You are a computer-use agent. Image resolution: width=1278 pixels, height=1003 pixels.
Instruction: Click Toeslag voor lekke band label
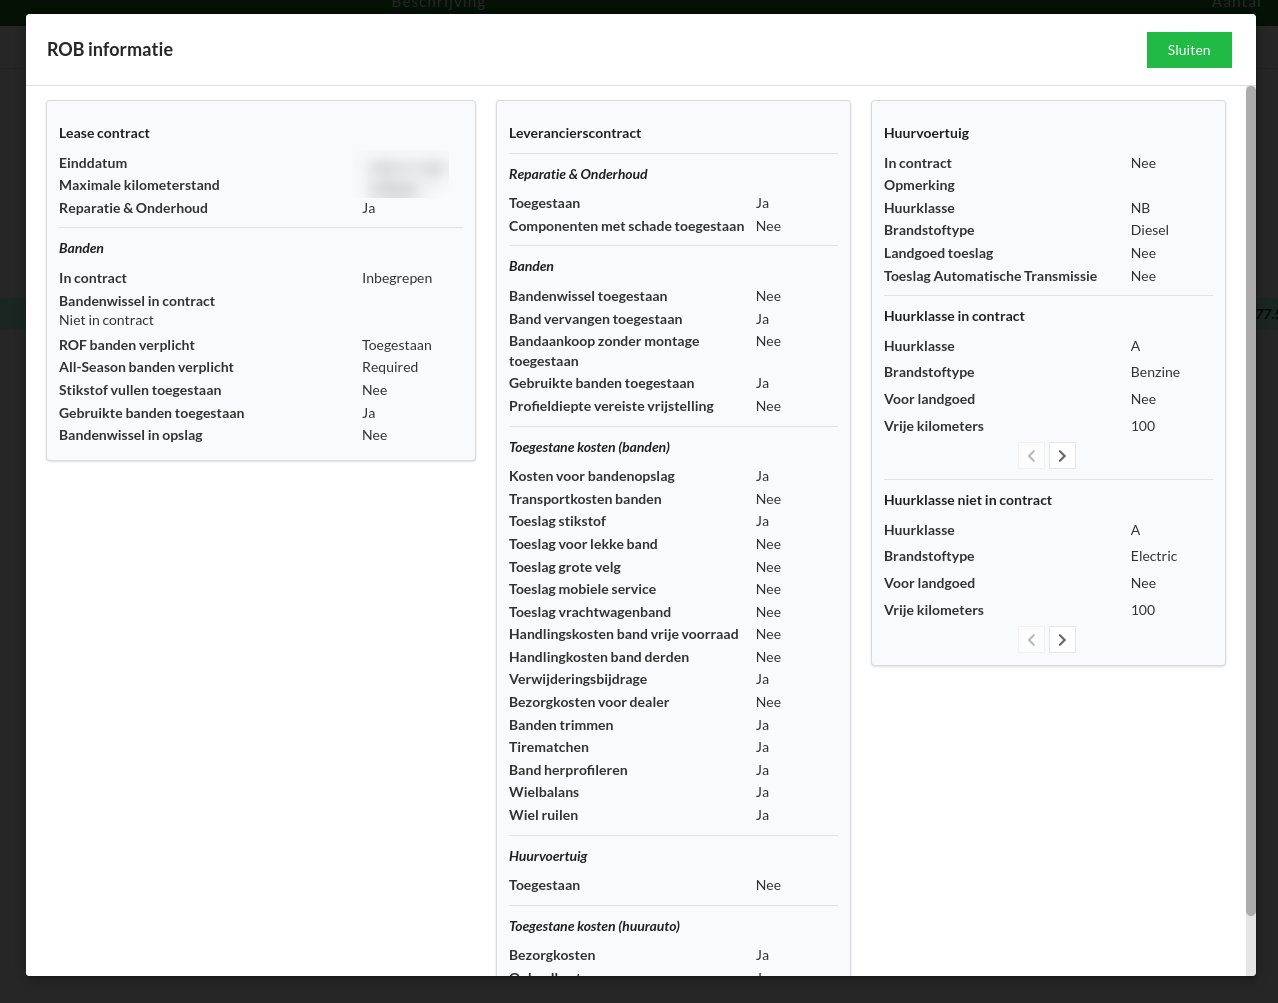pyautogui.click(x=583, y=544)
